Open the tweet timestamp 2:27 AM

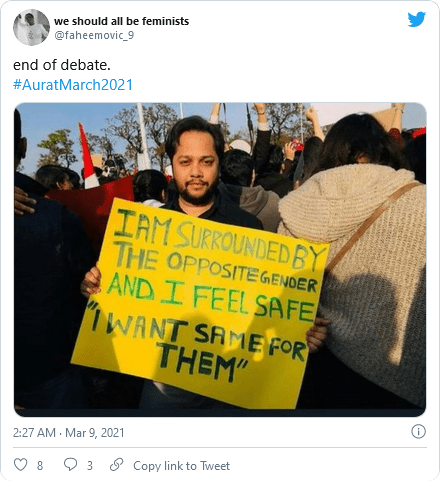[34, 433]
